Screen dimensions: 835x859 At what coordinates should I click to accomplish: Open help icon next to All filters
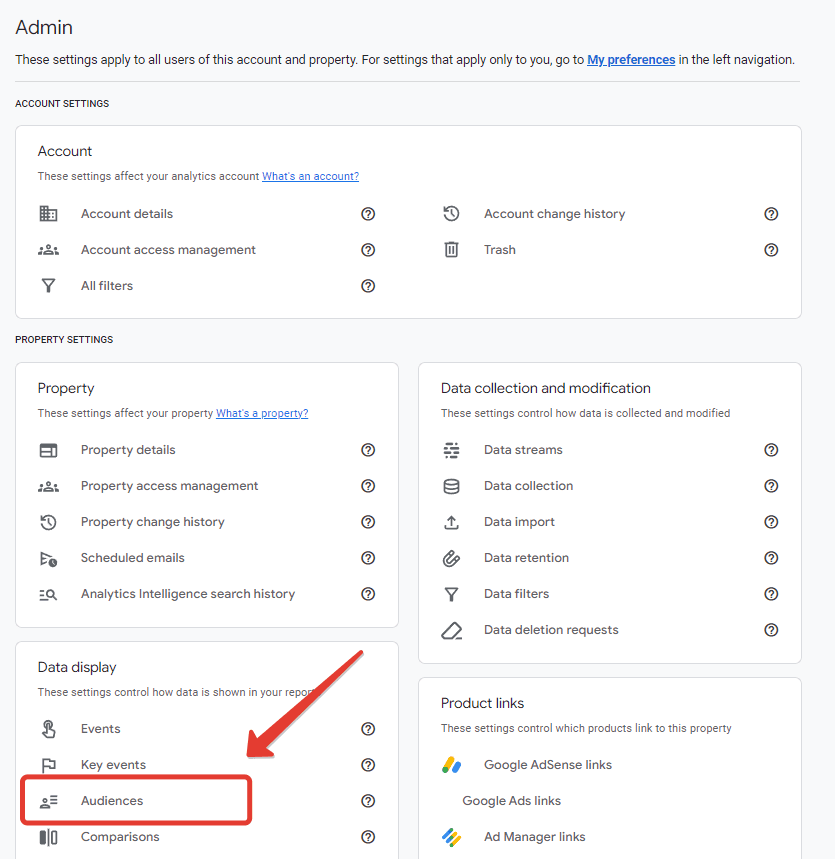tap(368, 286)
